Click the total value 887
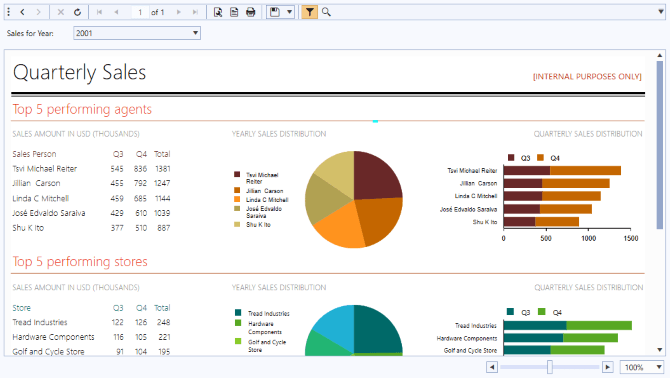 pyautogui.click(x=163, y=228)
